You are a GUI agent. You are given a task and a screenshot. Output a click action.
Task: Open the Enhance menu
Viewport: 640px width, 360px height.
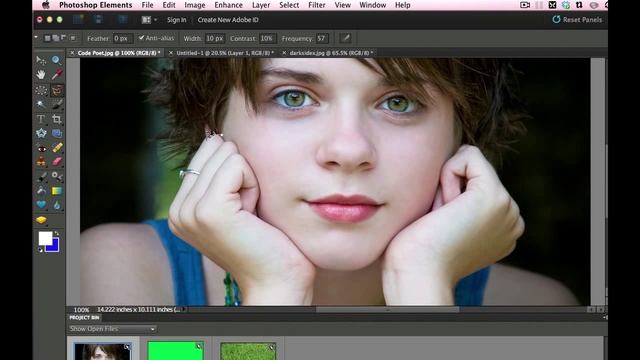tap(228, 5)
